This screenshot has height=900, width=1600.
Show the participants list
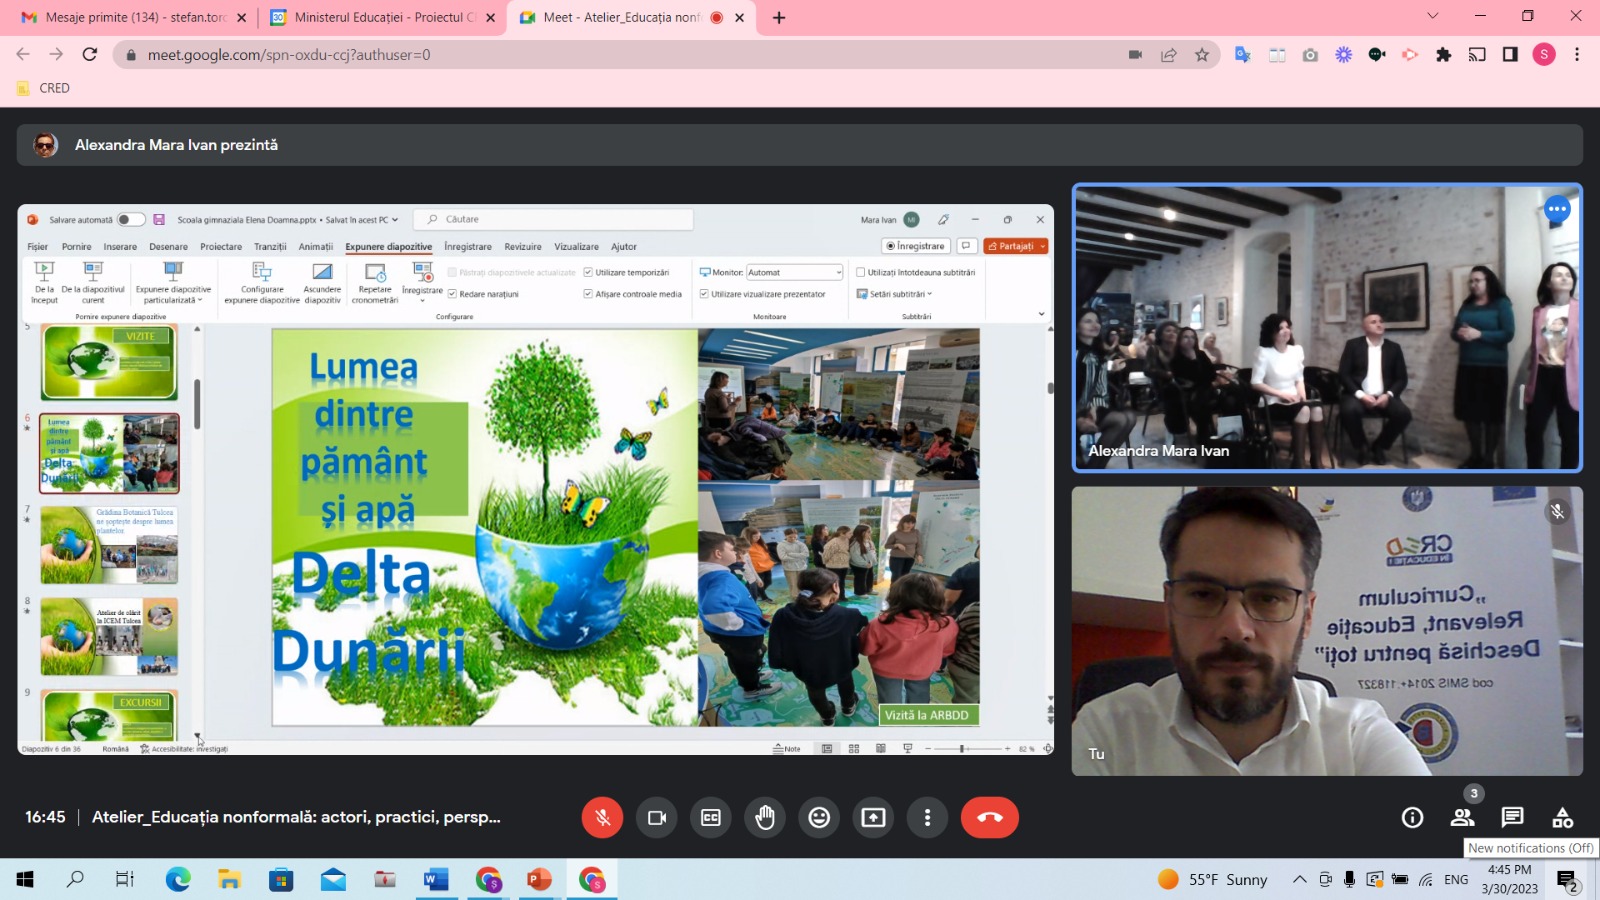tap(1462, 817)
